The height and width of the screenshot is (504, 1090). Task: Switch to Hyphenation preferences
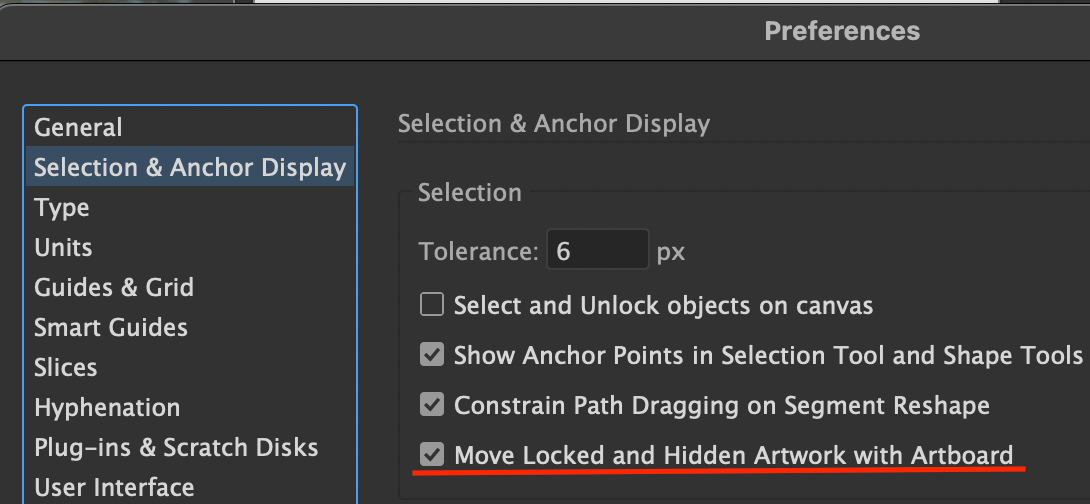107,408
